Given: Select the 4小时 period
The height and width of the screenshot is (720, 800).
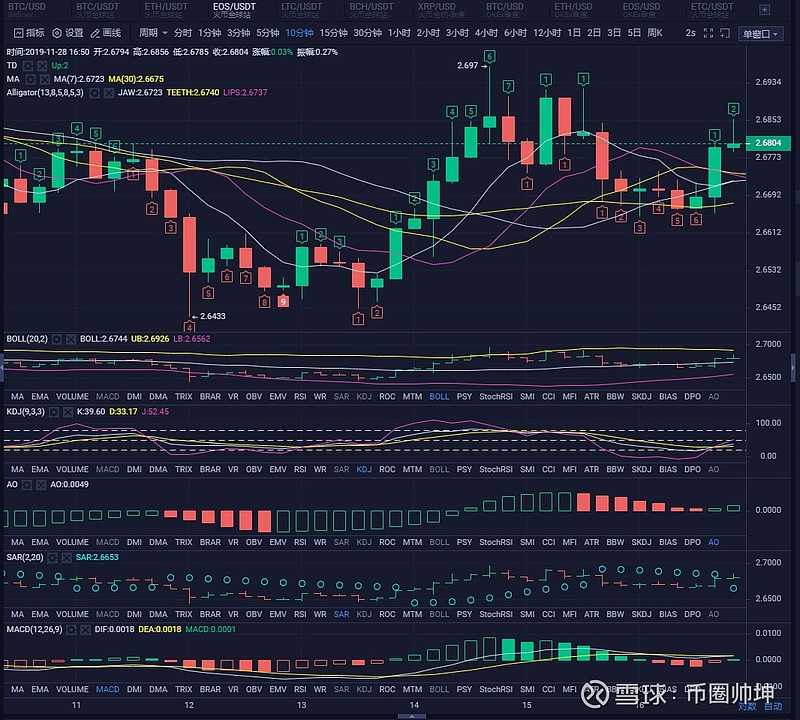Looking at the screenshot, I should [x=486, y=33].
